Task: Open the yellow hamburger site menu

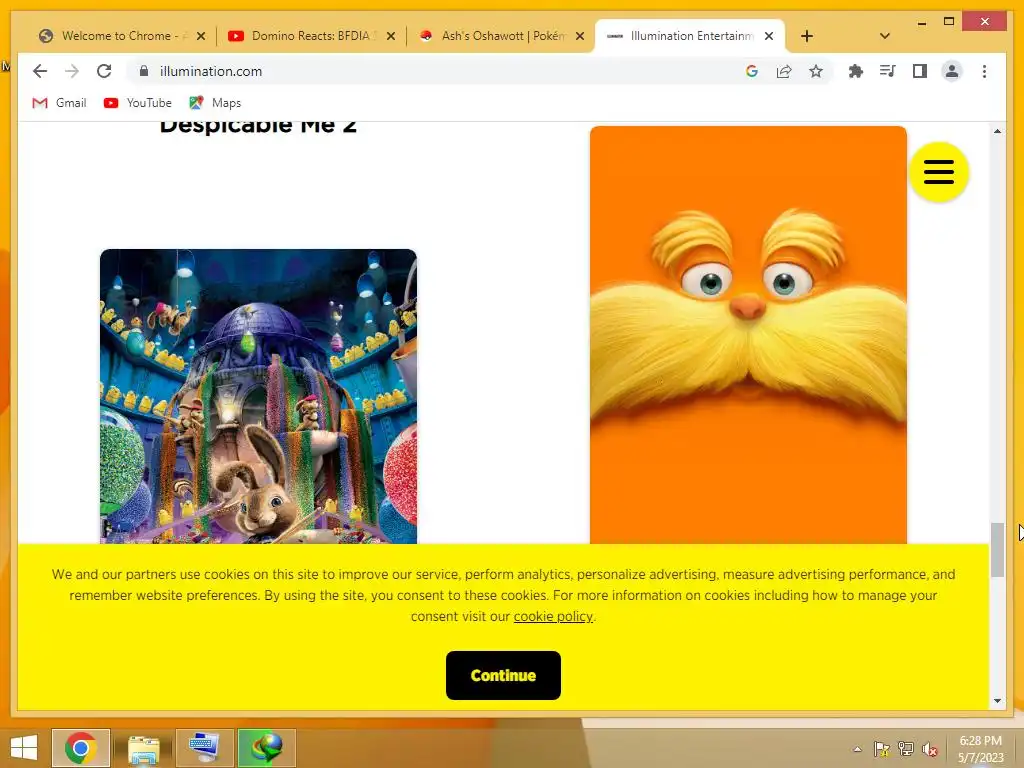Action: pyautogui.click(x=939, y=172)
